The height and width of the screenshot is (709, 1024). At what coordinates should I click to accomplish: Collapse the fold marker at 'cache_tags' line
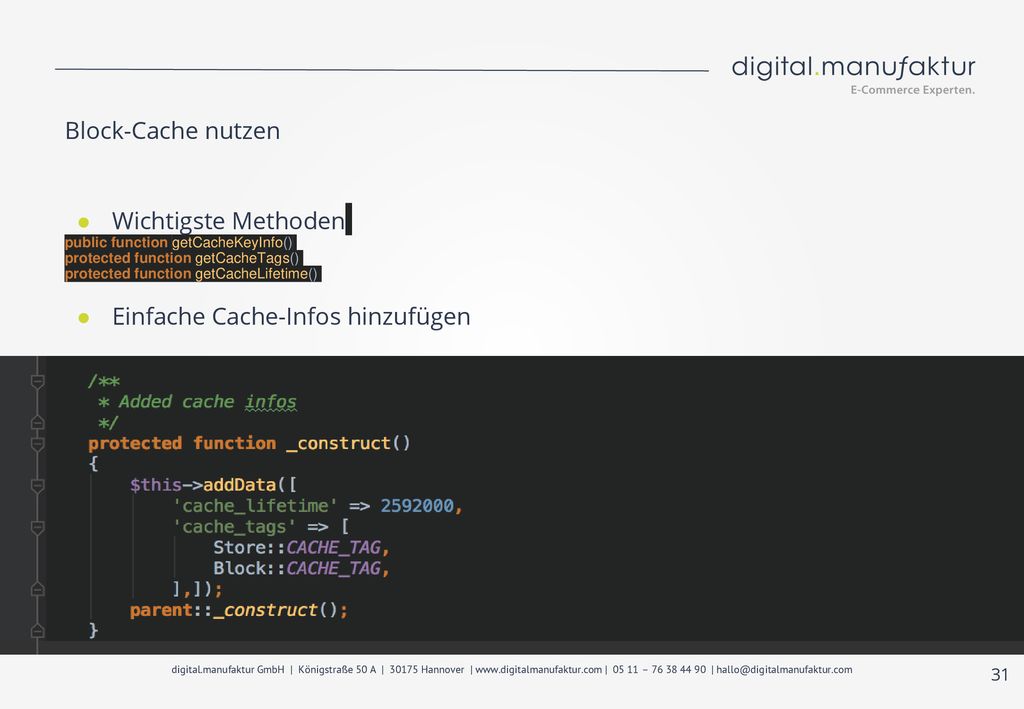38,528
